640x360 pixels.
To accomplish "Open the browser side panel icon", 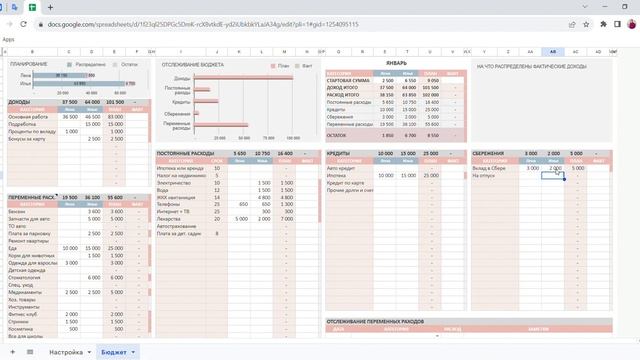I will (617, 24).
